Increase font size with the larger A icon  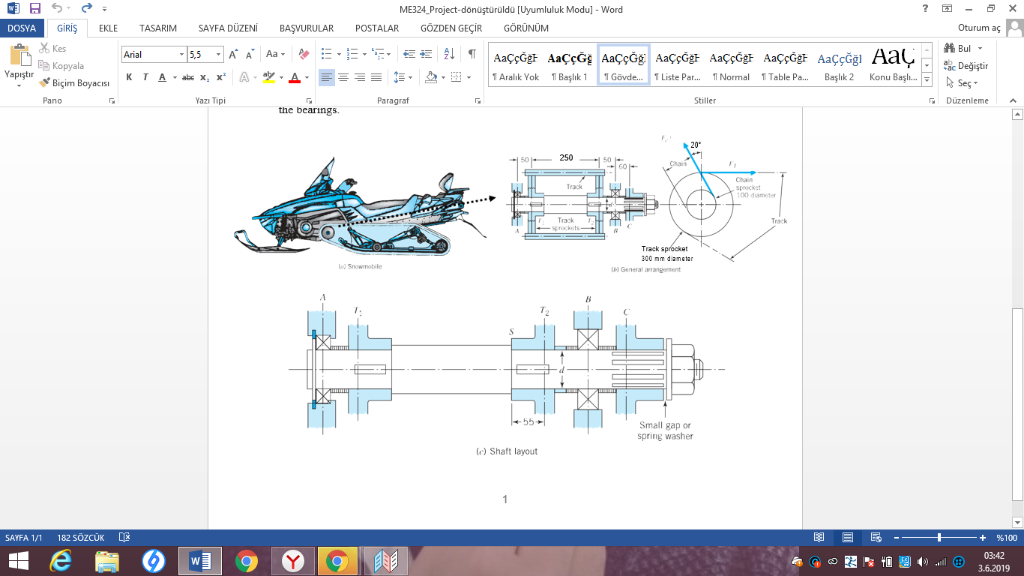(x=233, y=55)
